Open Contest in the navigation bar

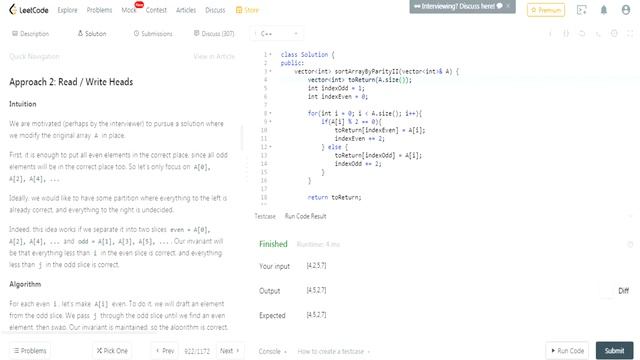[156, 10]
